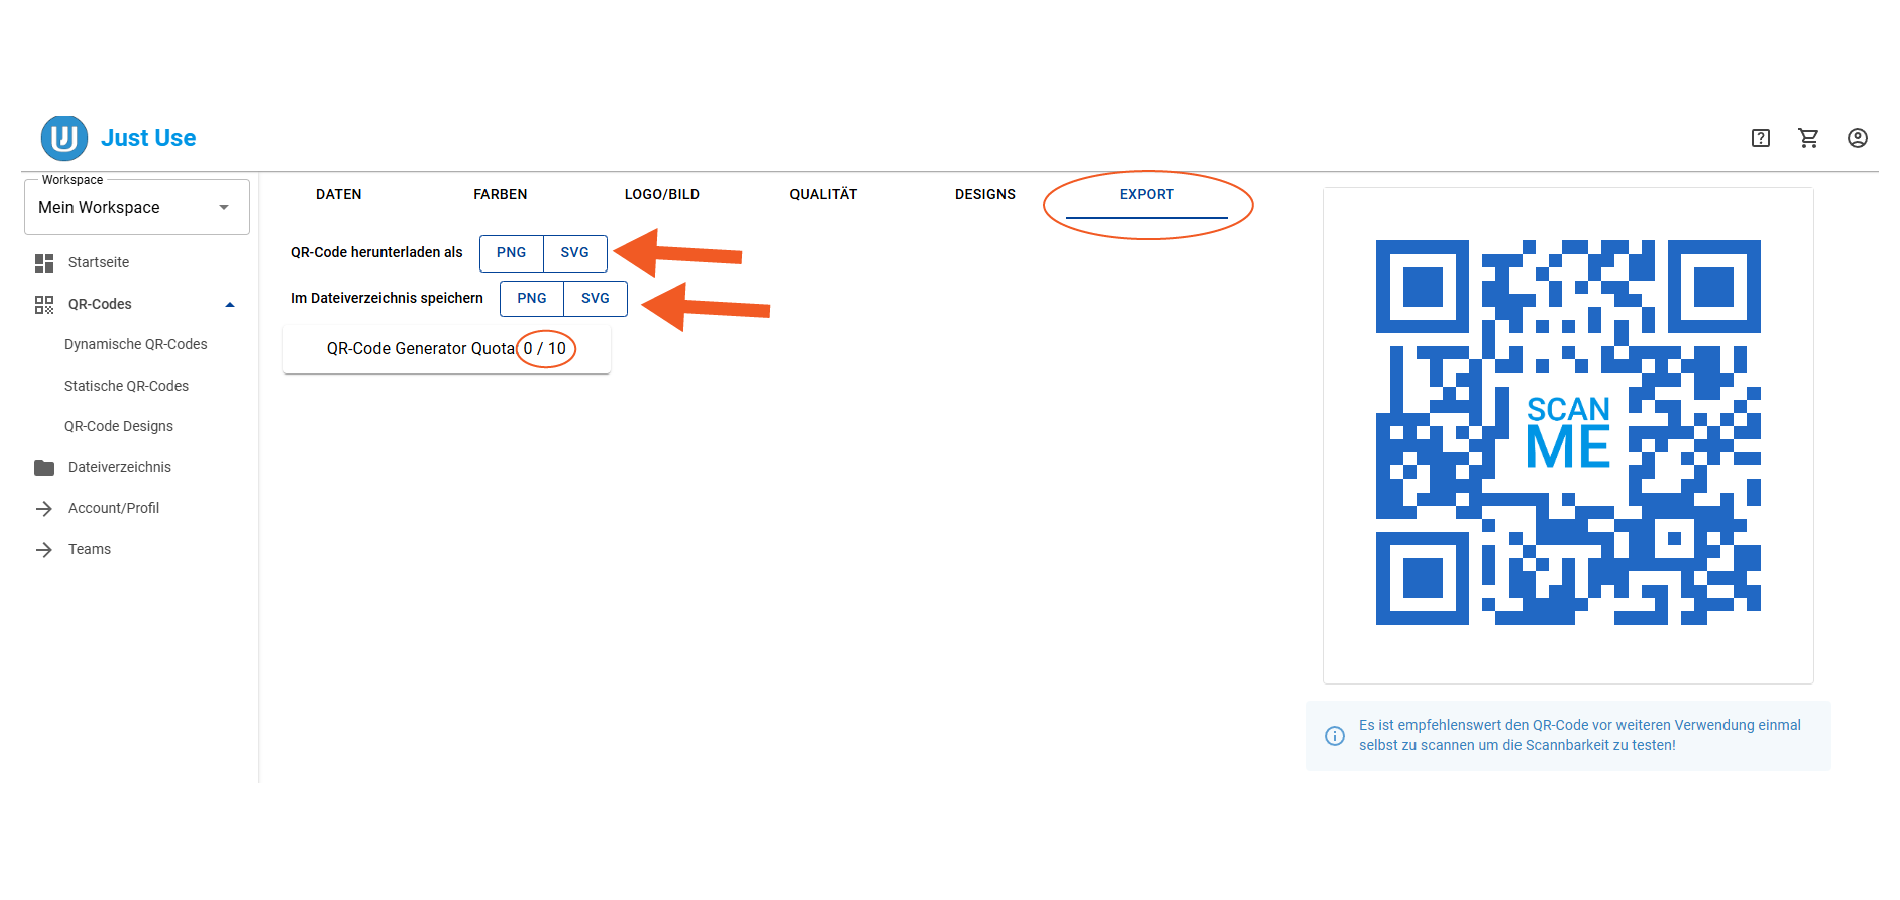Click the QR-Code Generator Quota text
Viewport: 1900px width, 900px height.
click(x=421, y=349)
